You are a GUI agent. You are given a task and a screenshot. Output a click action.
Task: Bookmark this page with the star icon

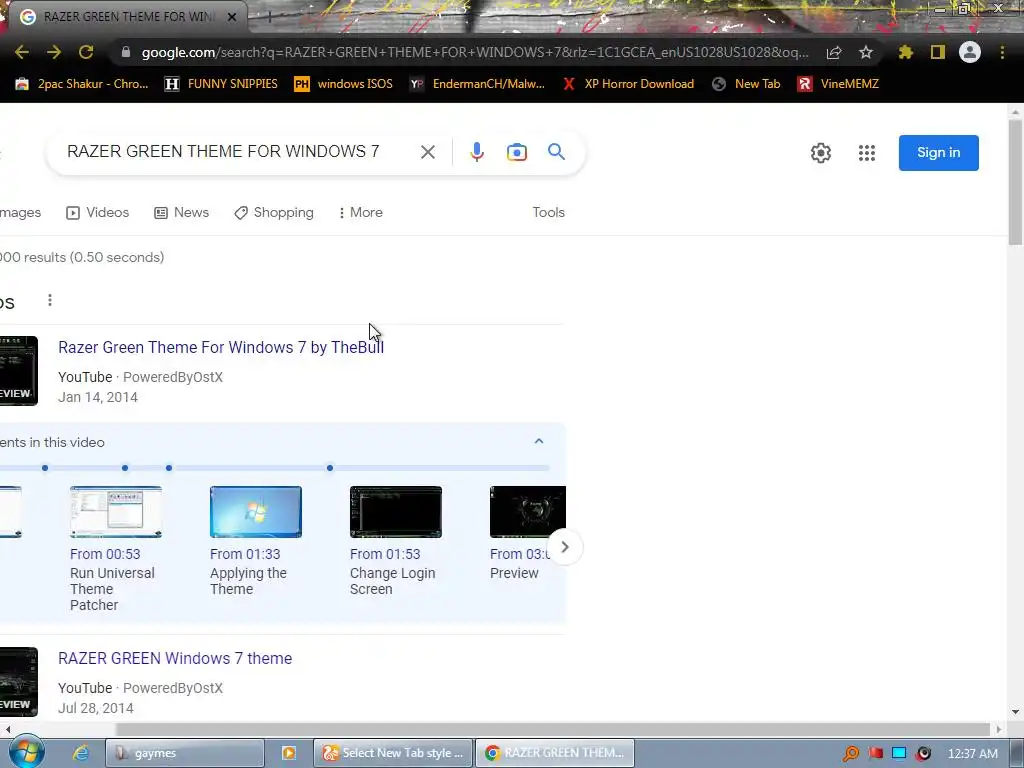click(x=866, y=52)
